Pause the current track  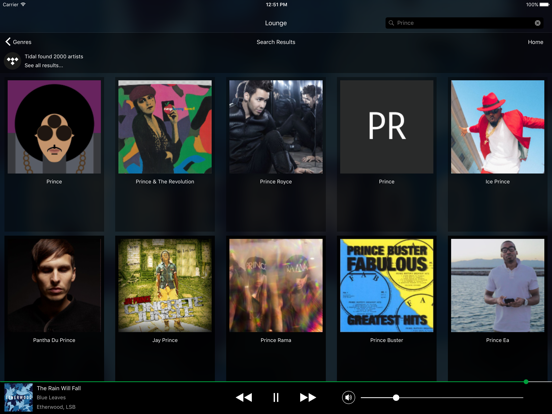point(276,397)
